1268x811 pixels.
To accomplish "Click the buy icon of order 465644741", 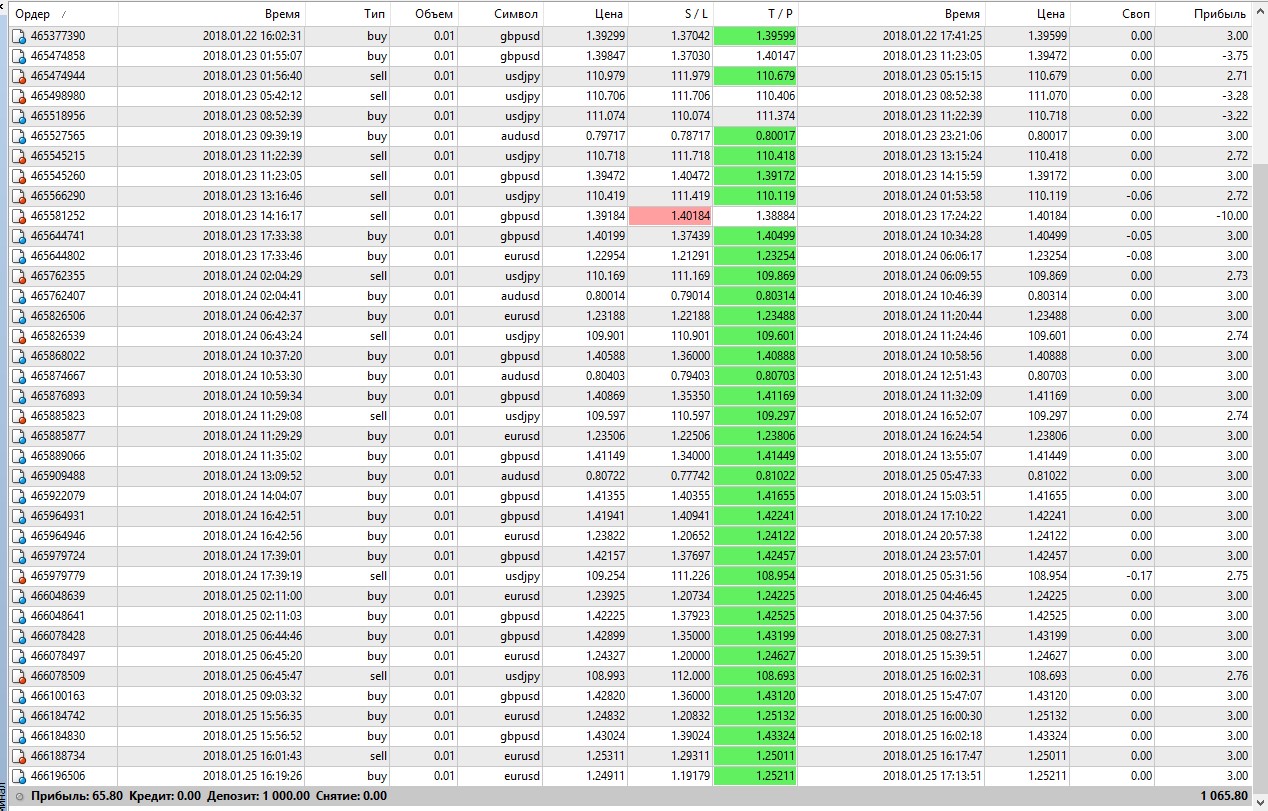I will [x=19, y=236].
